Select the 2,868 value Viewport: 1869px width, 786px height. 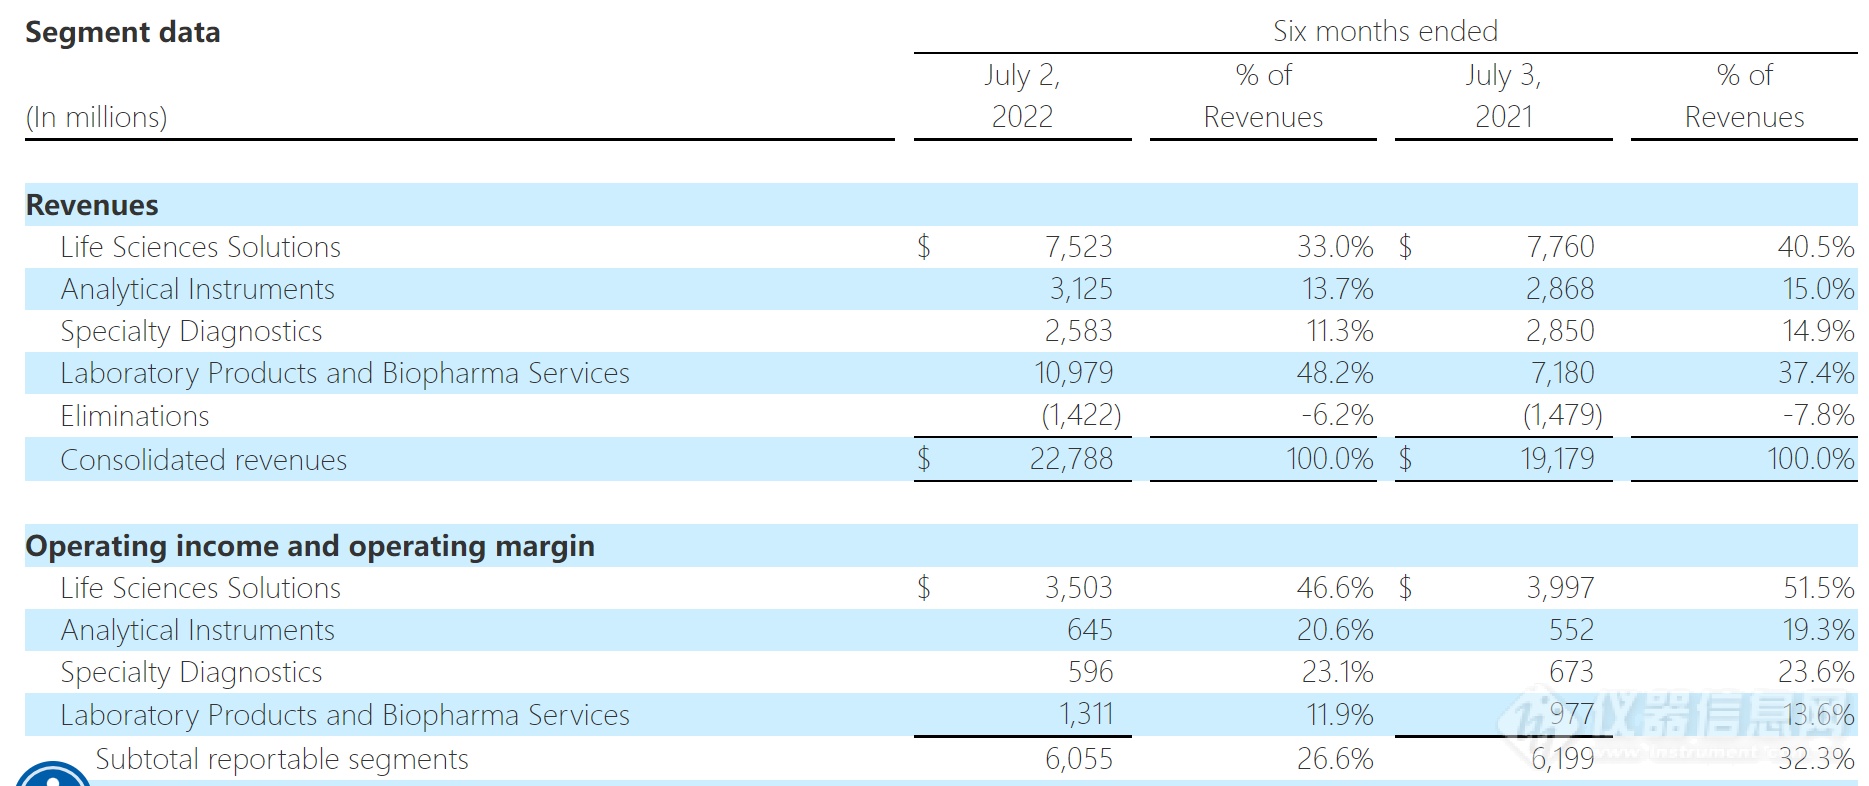point(1560,289)
